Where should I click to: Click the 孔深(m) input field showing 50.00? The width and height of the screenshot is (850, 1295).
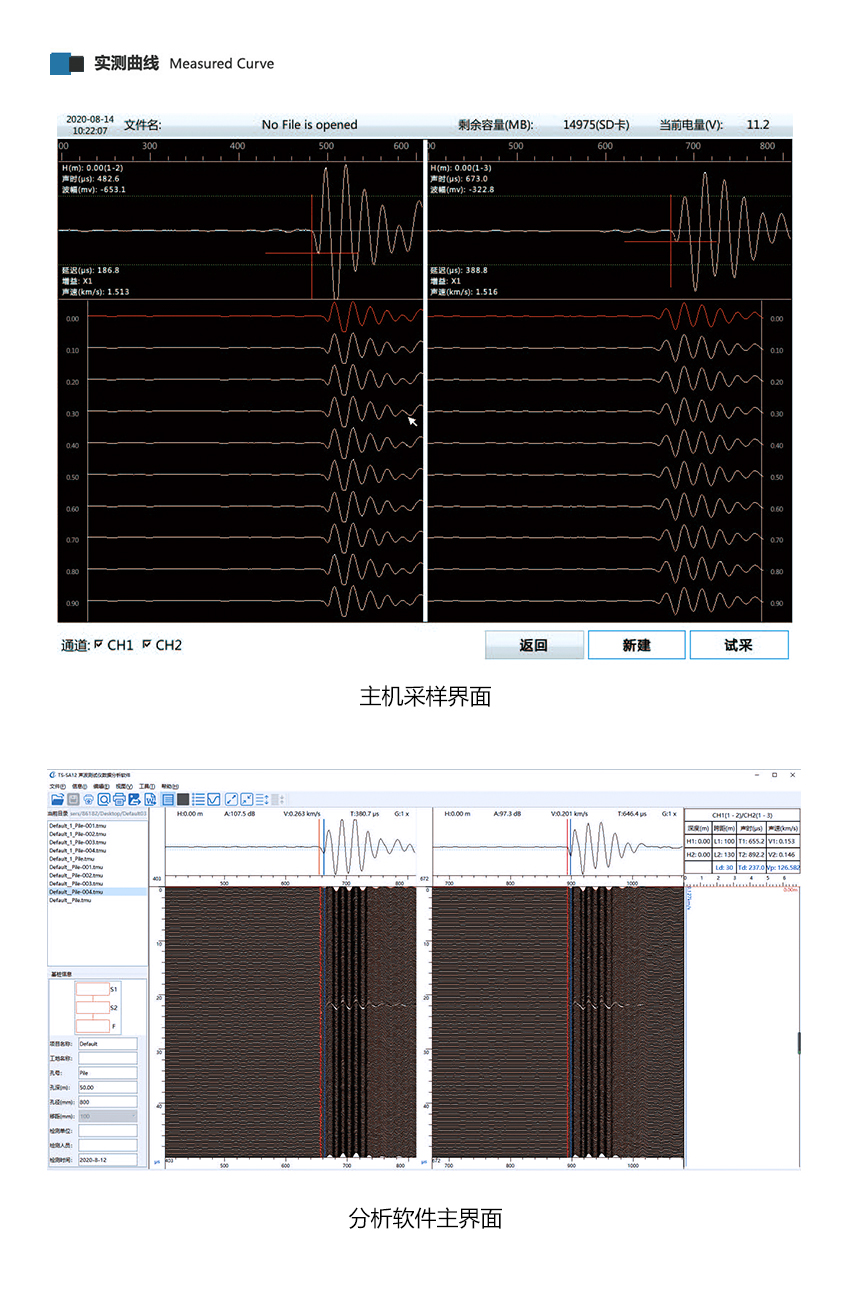coord(107,1086)
